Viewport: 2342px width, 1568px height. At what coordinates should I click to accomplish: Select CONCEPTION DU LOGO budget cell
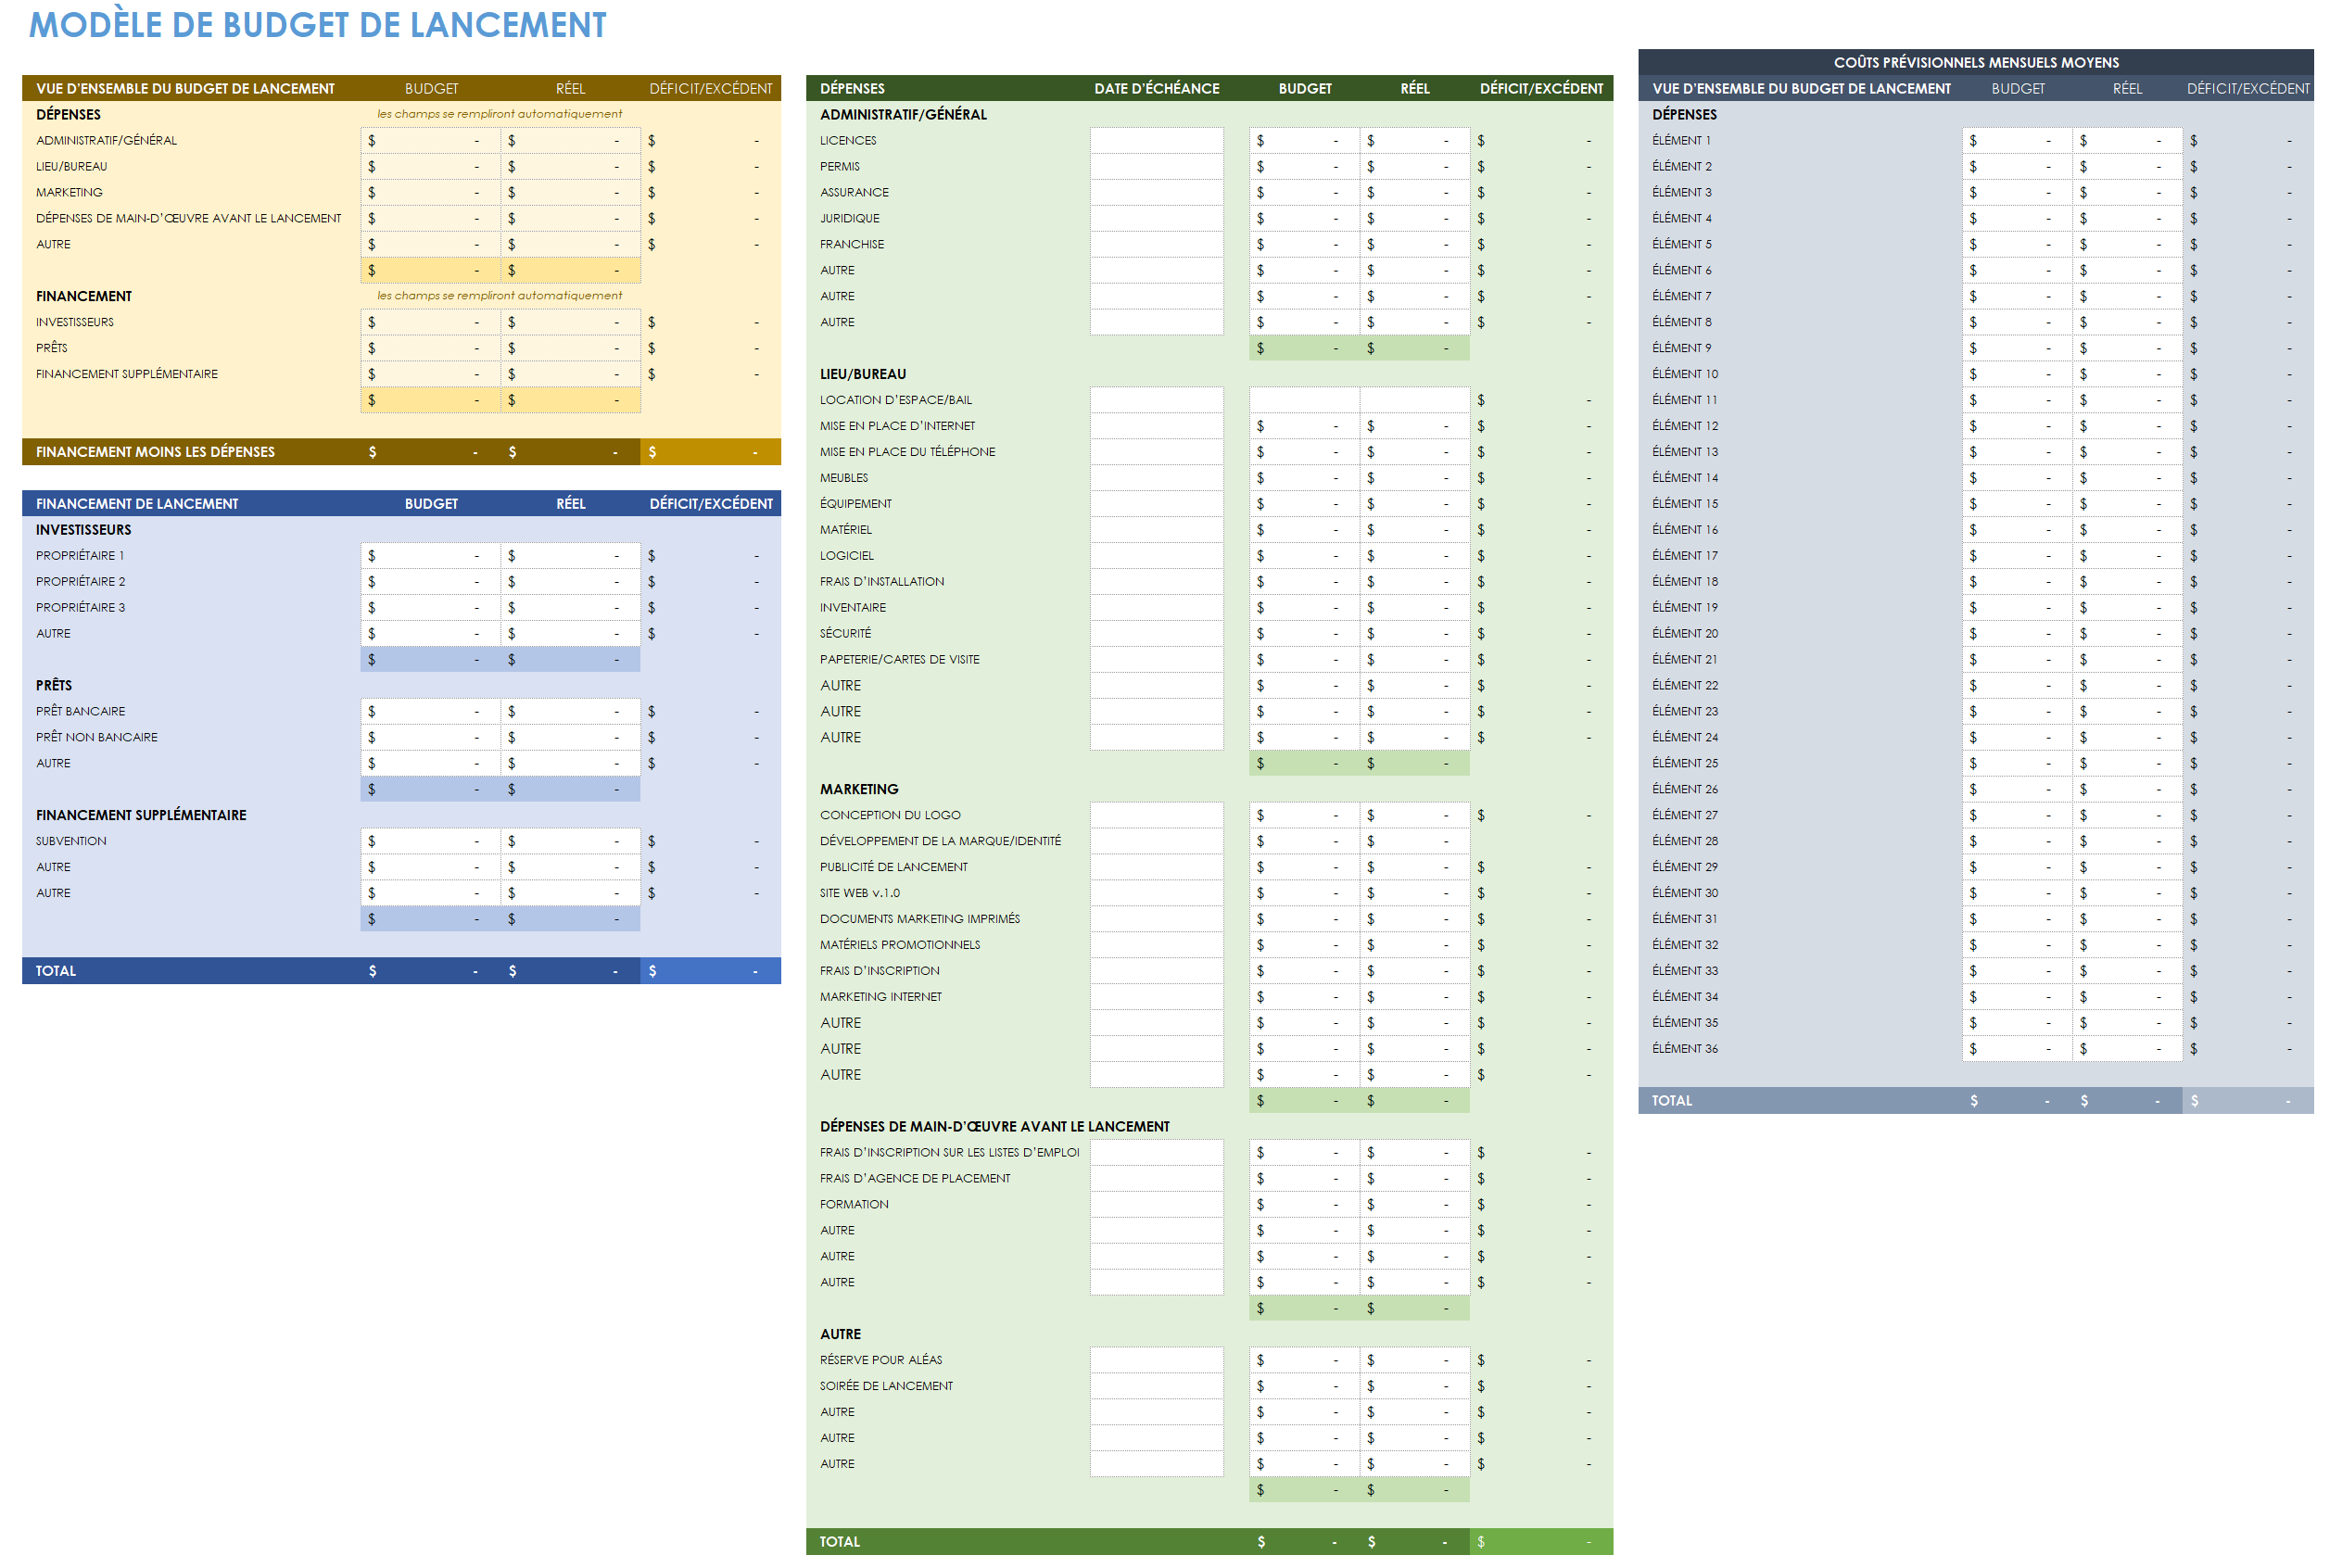coord(1304,816)
